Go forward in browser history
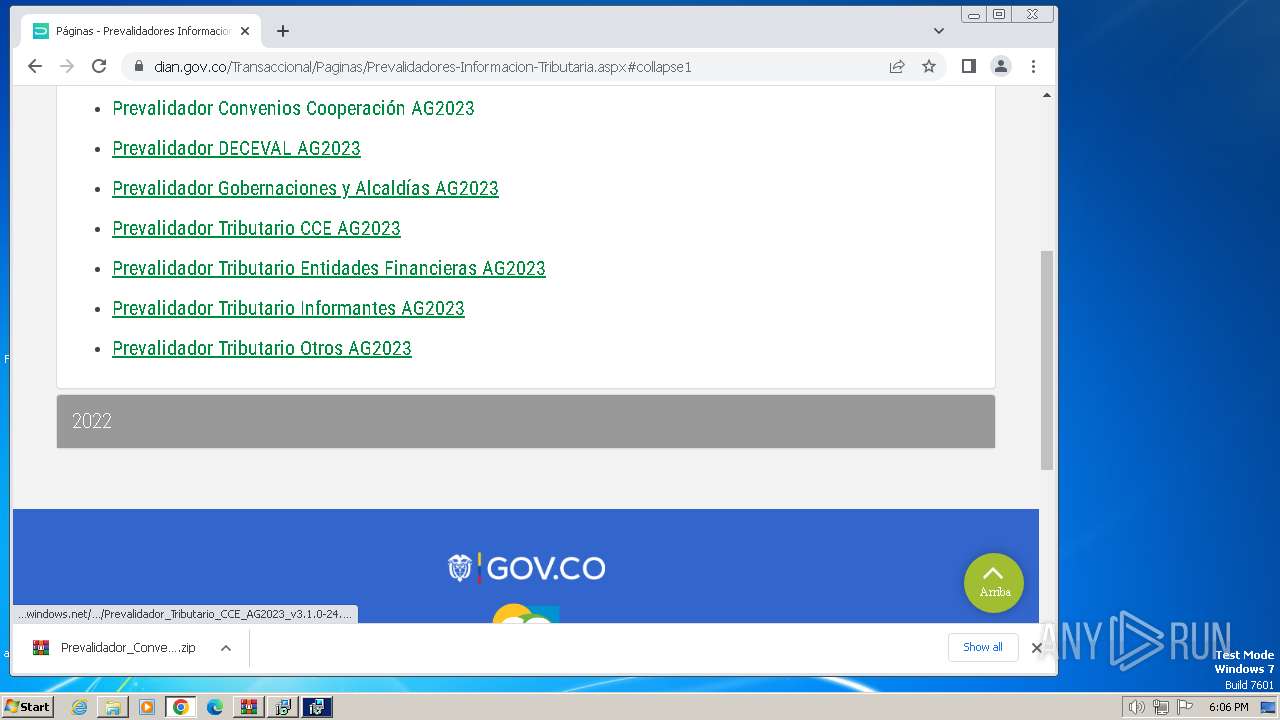 (x=67, y=66)
